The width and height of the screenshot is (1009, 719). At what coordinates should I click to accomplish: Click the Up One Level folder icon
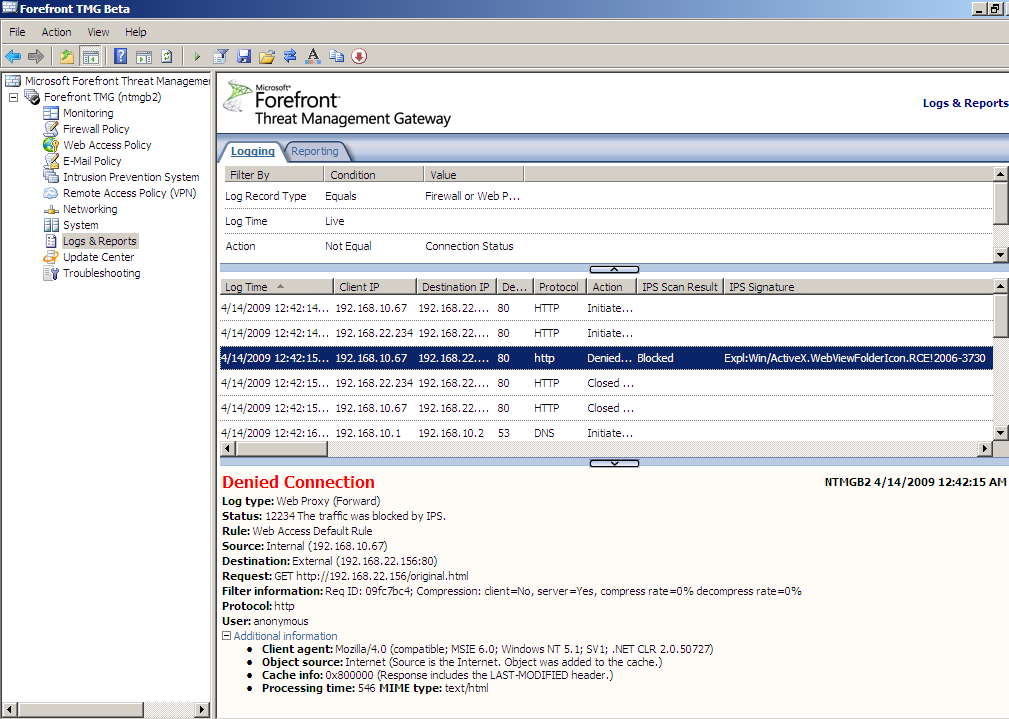[67, 57]
